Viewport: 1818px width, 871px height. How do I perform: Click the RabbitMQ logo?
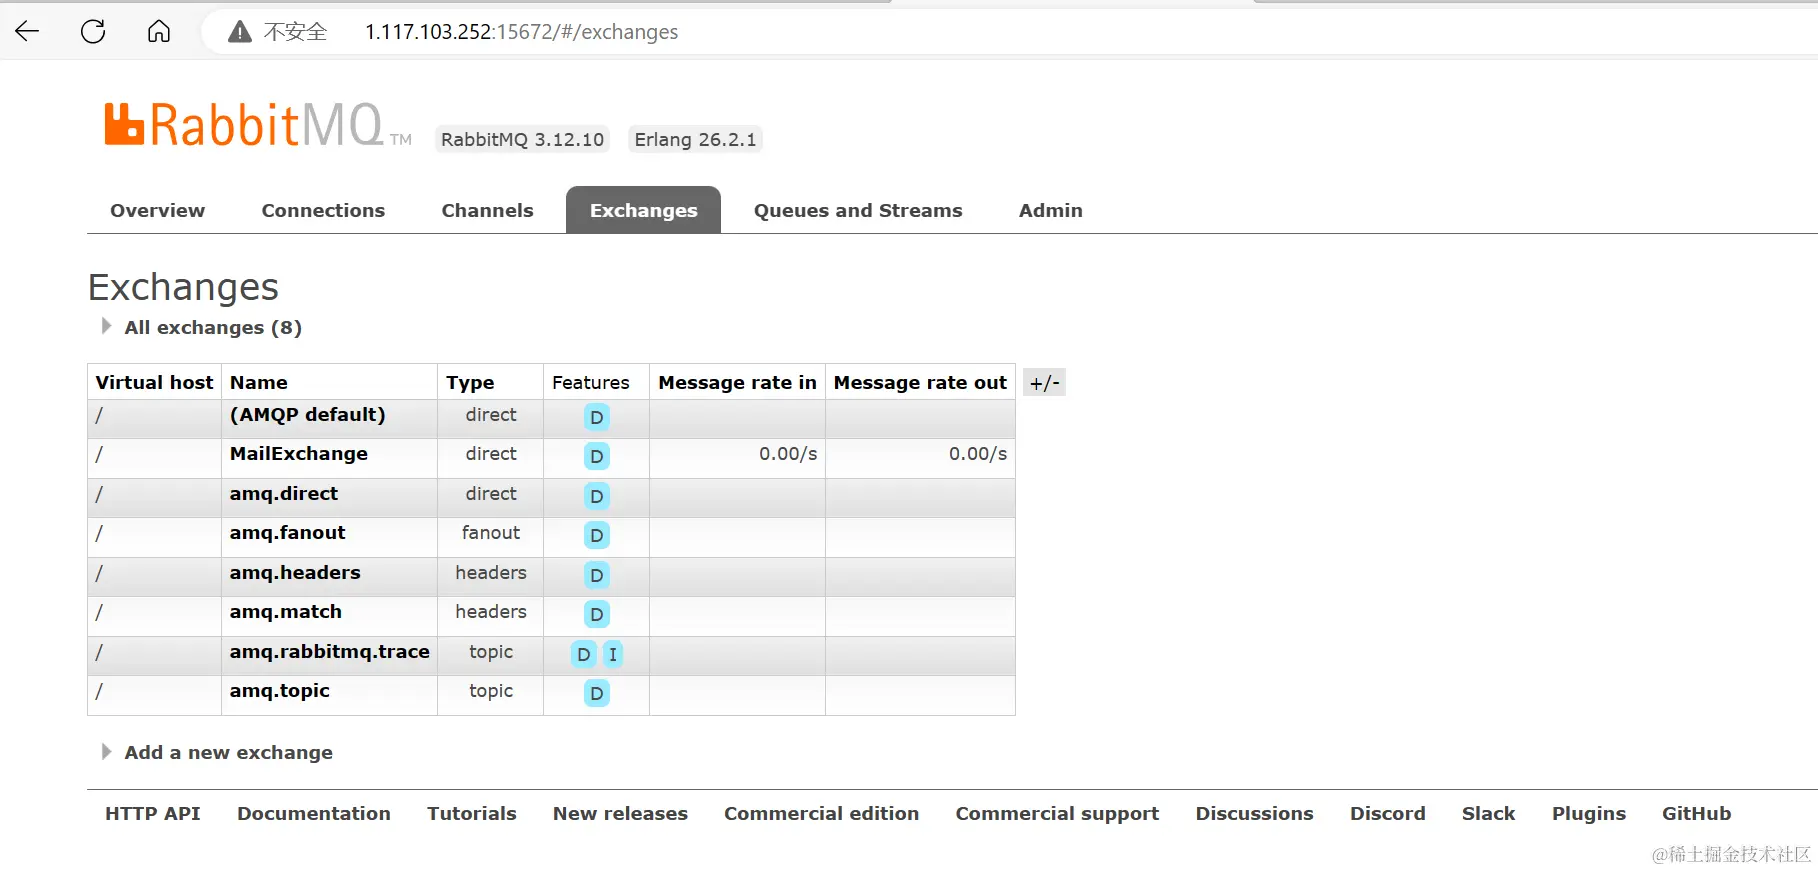pos(258,125)
